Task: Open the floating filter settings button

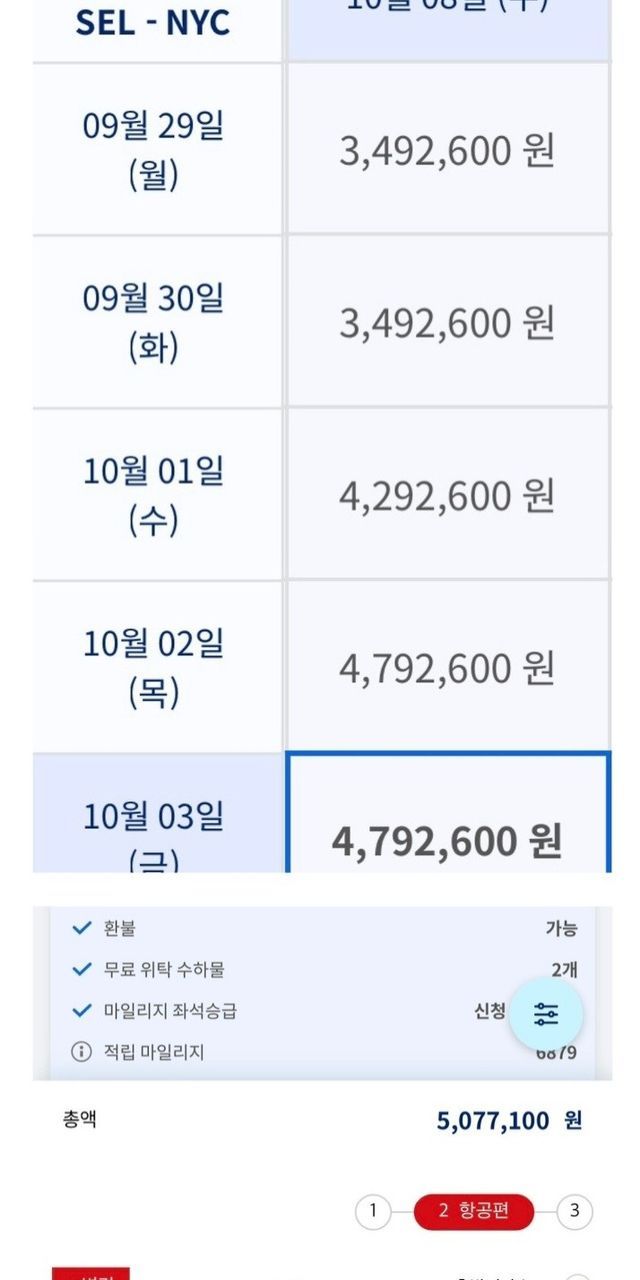Action: [546, 1014]
